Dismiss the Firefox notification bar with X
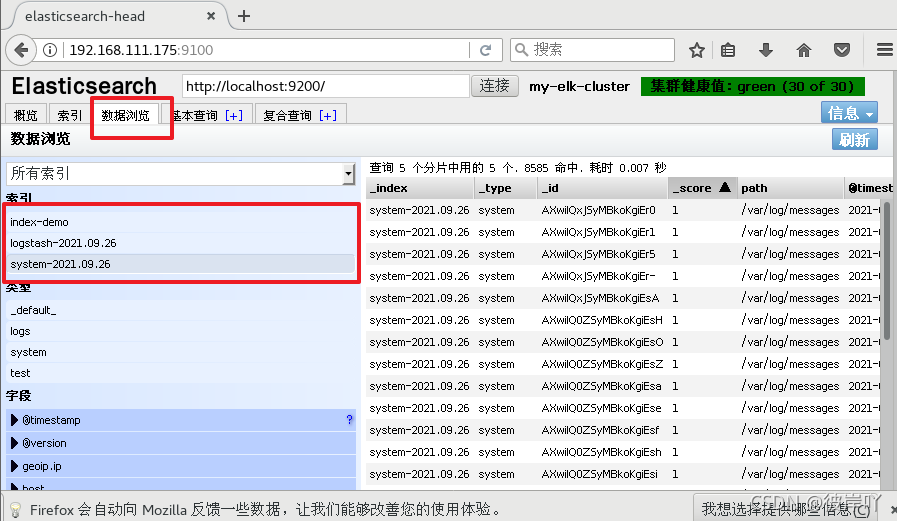Screen dimensions: 897x521 click(x=893, y=509)
